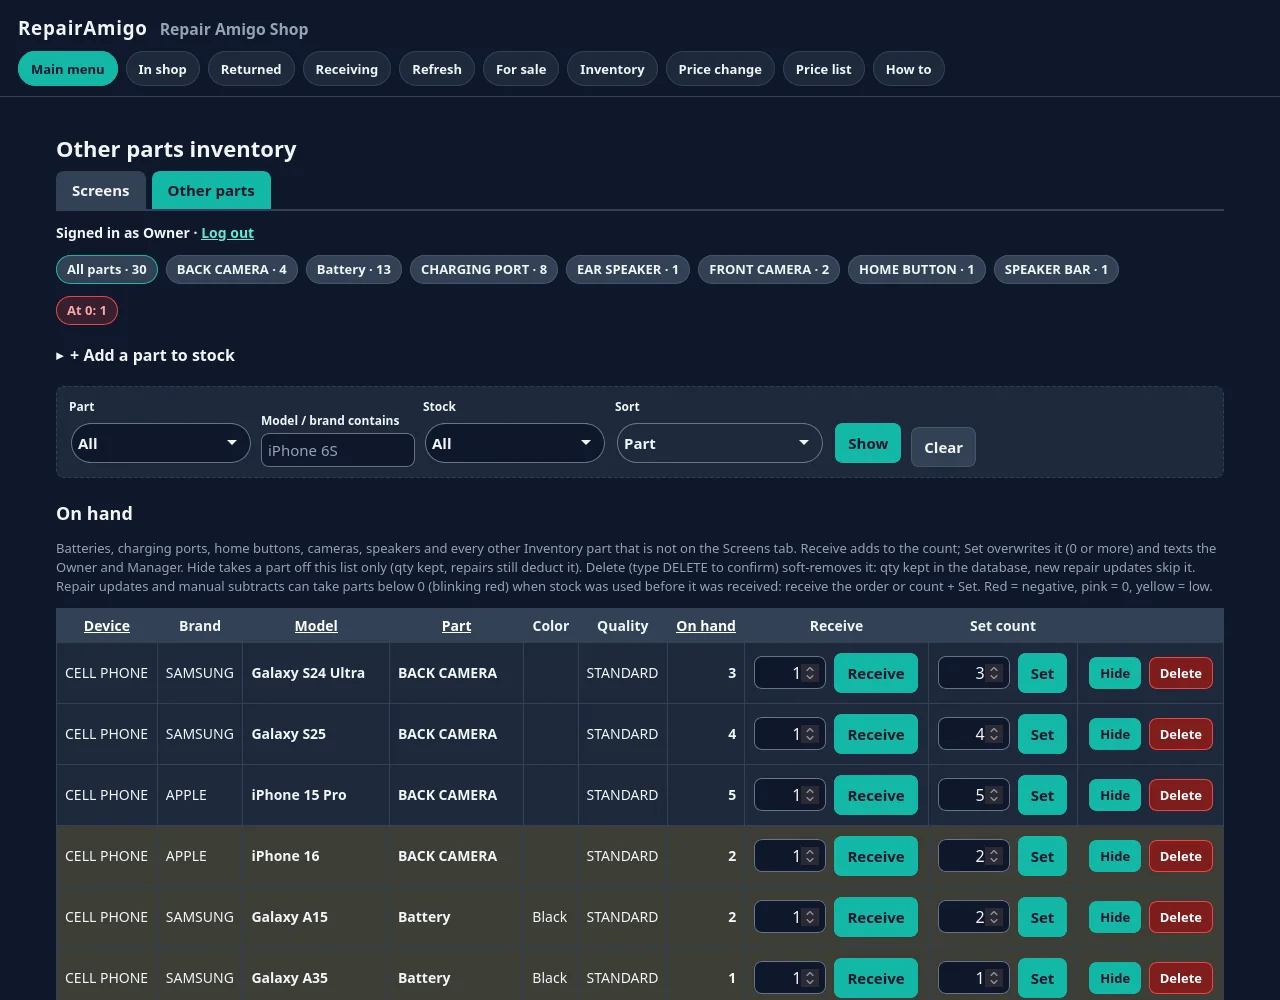Focus the Model / brand contains field

point(338,450)
